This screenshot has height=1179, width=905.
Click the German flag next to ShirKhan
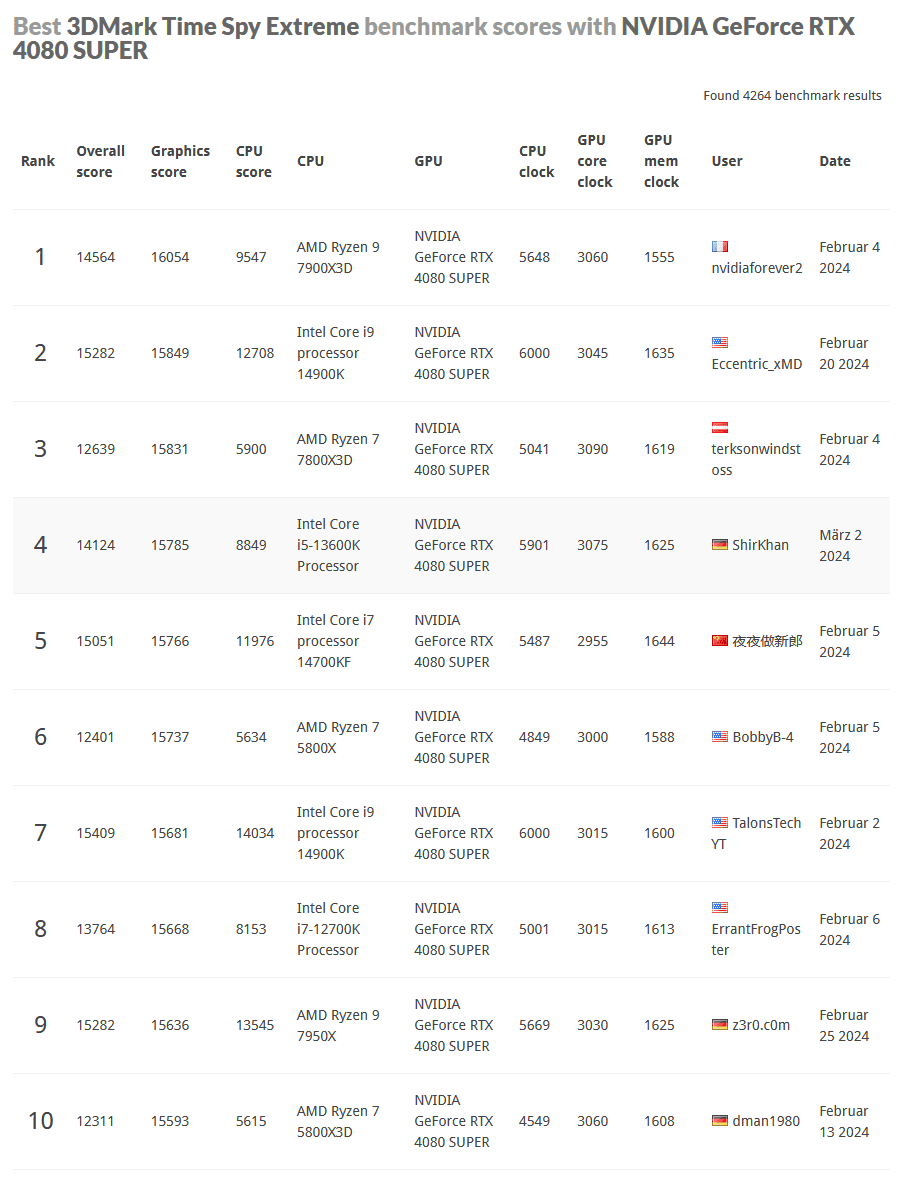pos(720,545)
